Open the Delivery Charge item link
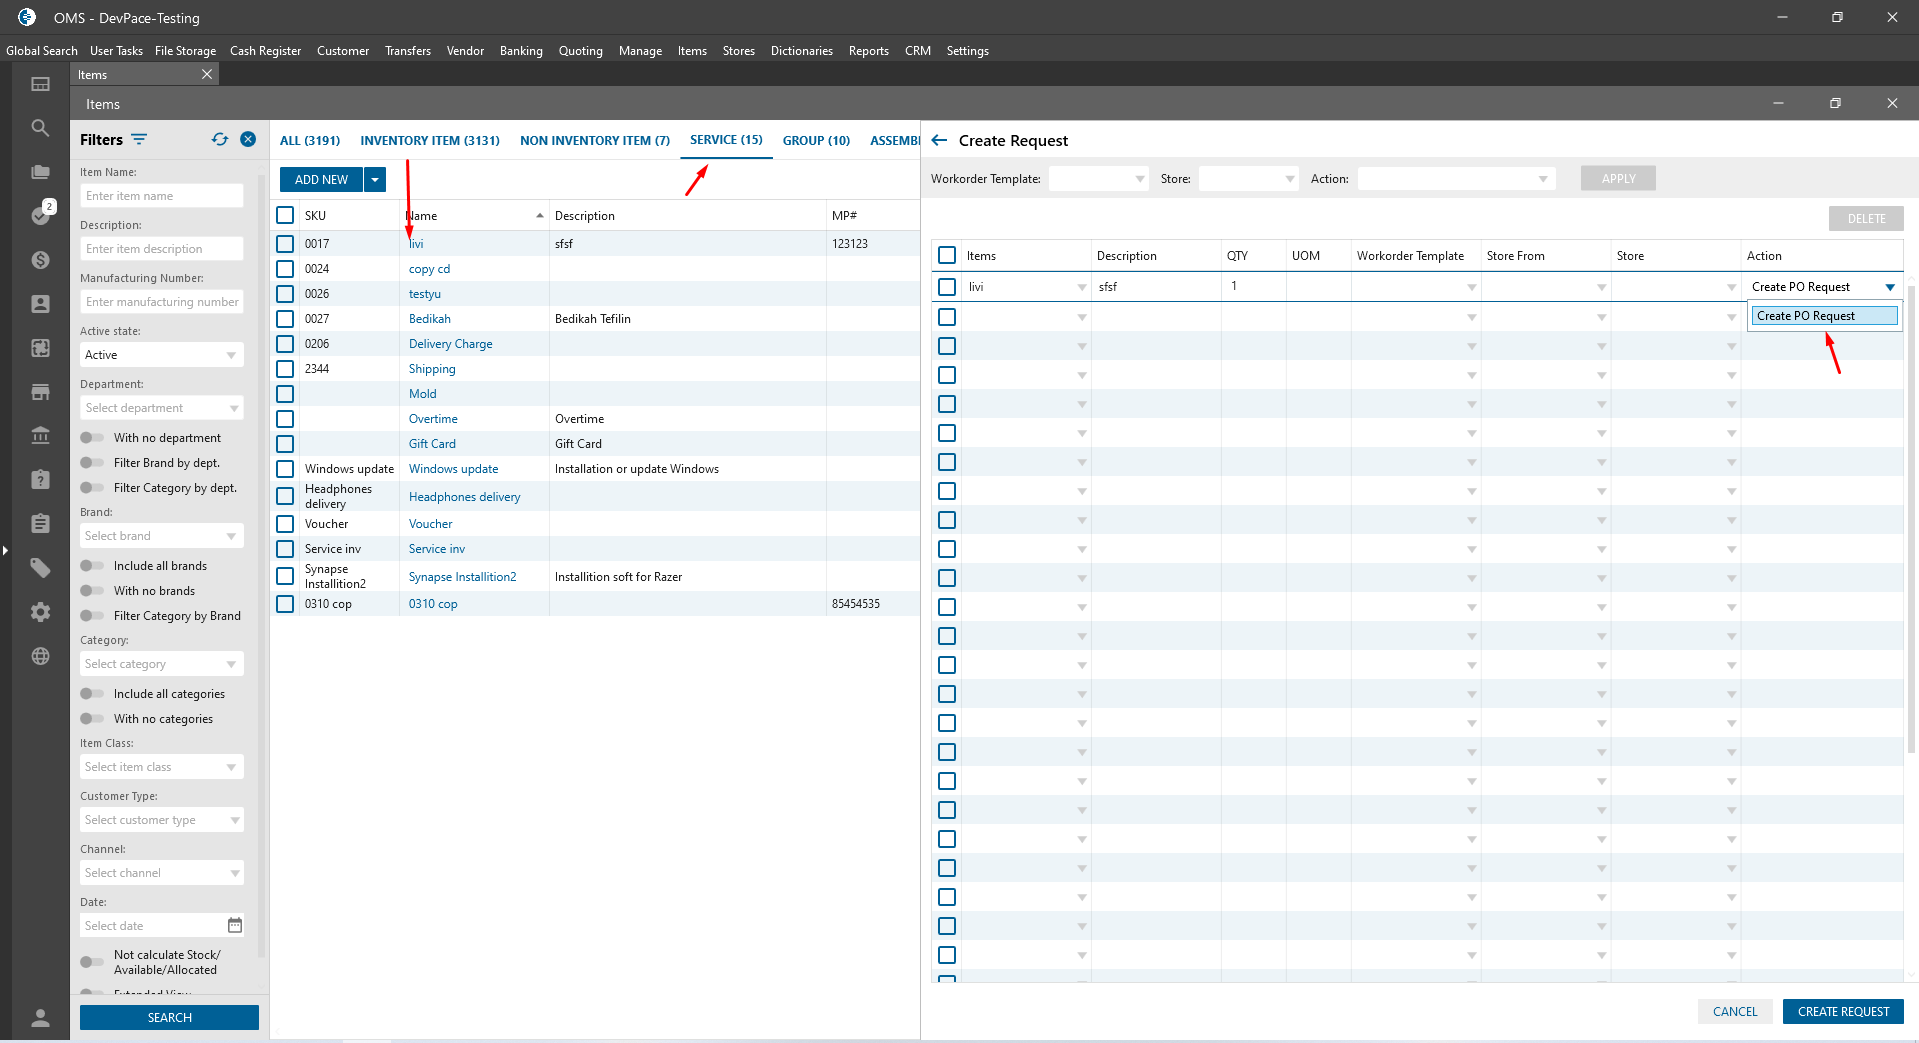Screen dimensions: 1919x1043 [x=450, y=344]
